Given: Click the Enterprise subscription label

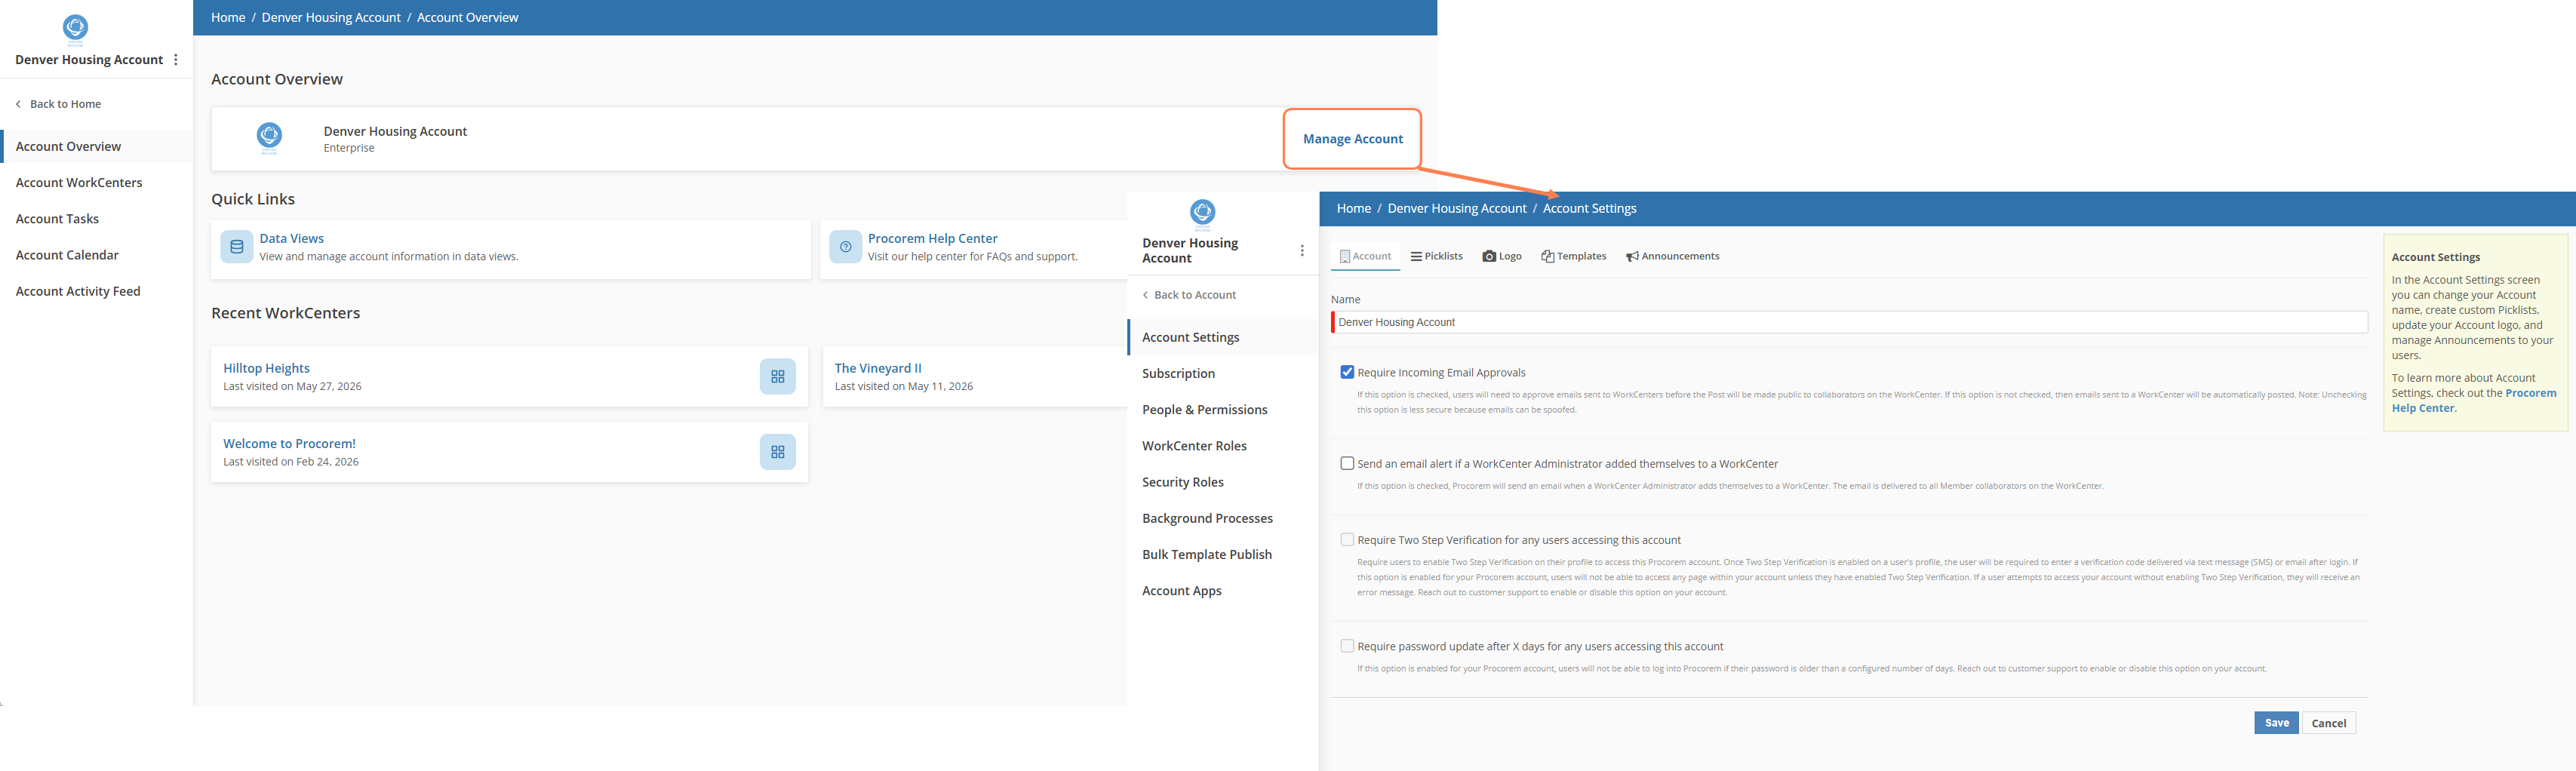Looking at the screenshot, I should [349, 148].
